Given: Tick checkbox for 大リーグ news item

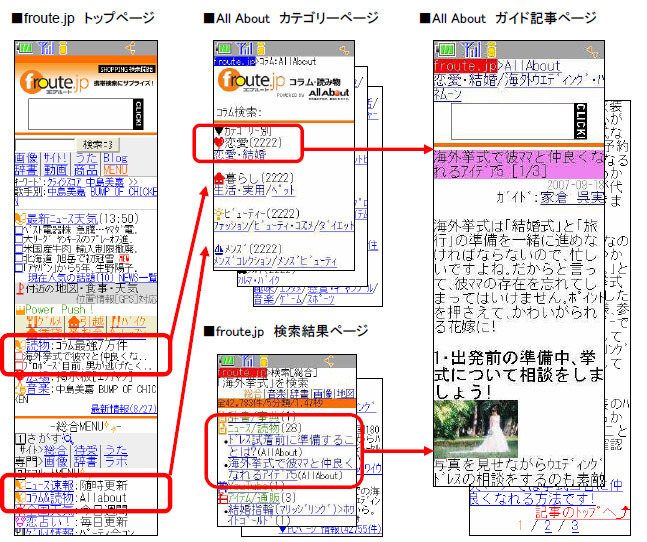Looking at the screenshot, I should [19, 239].
